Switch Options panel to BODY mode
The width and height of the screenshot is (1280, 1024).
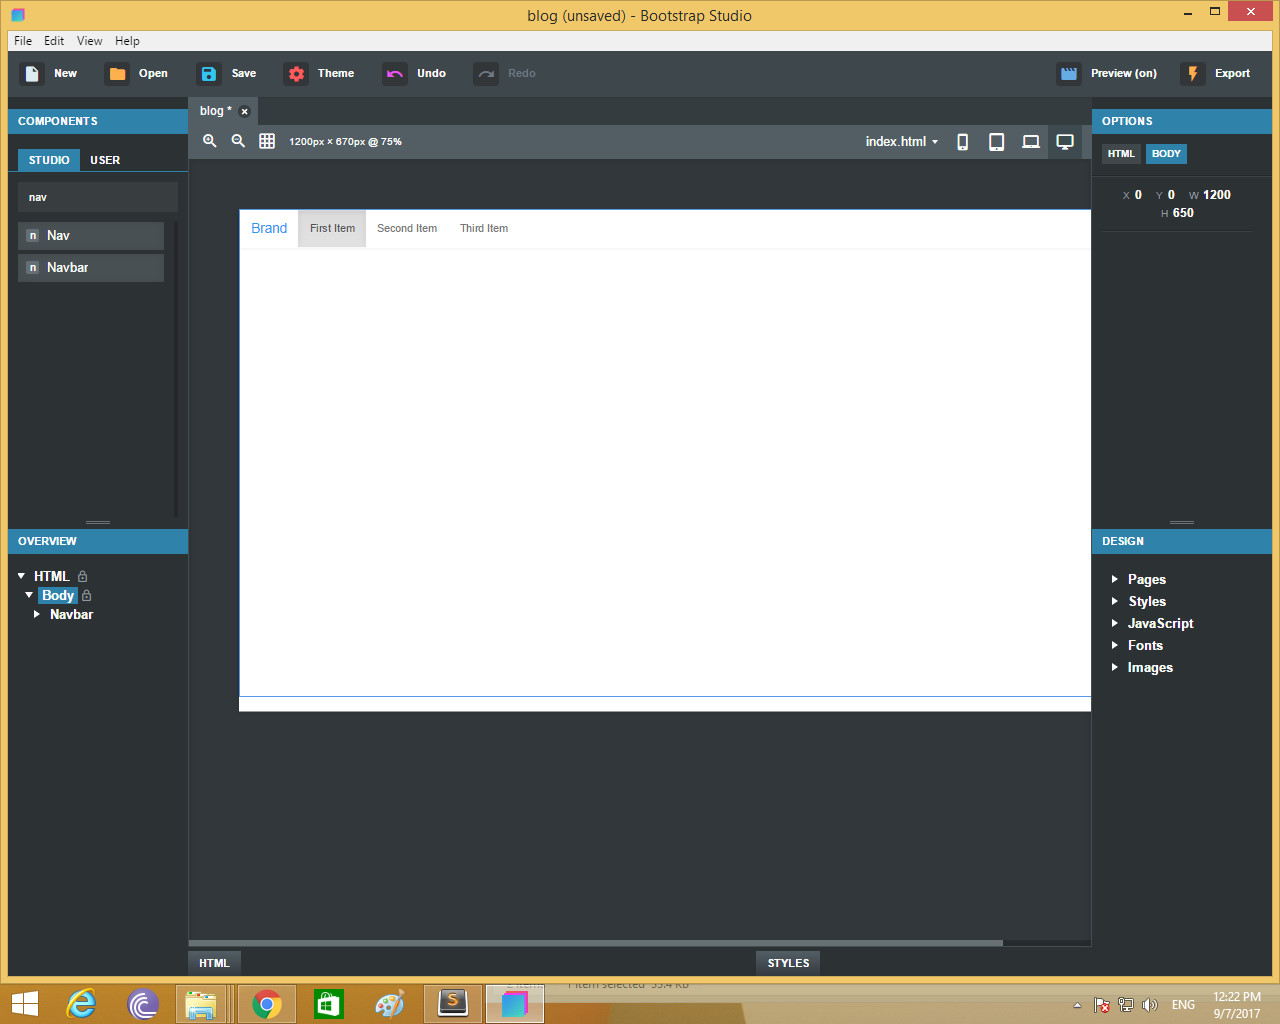[1166, 153]
